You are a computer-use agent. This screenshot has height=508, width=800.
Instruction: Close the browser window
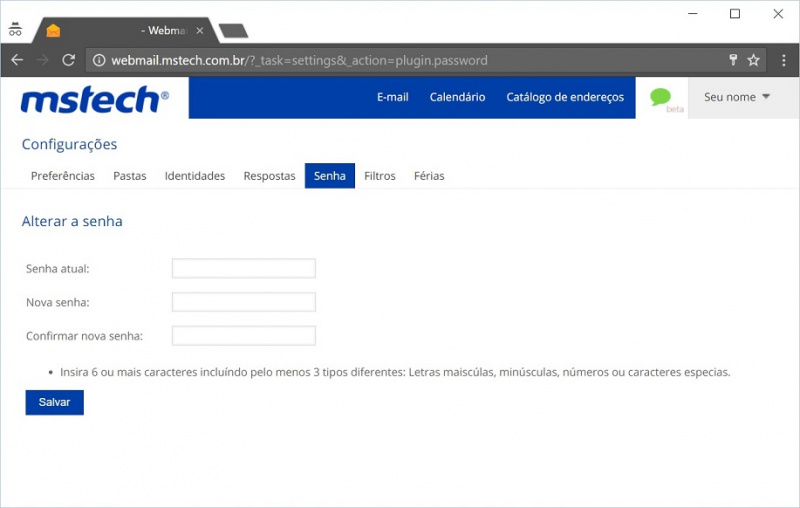(778, 14)
